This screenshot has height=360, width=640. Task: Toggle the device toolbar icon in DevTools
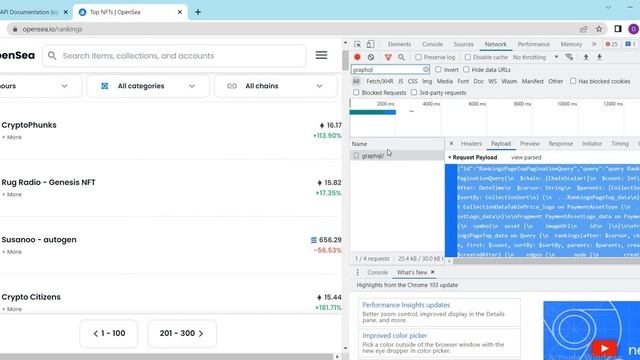(x=370, y=44)
